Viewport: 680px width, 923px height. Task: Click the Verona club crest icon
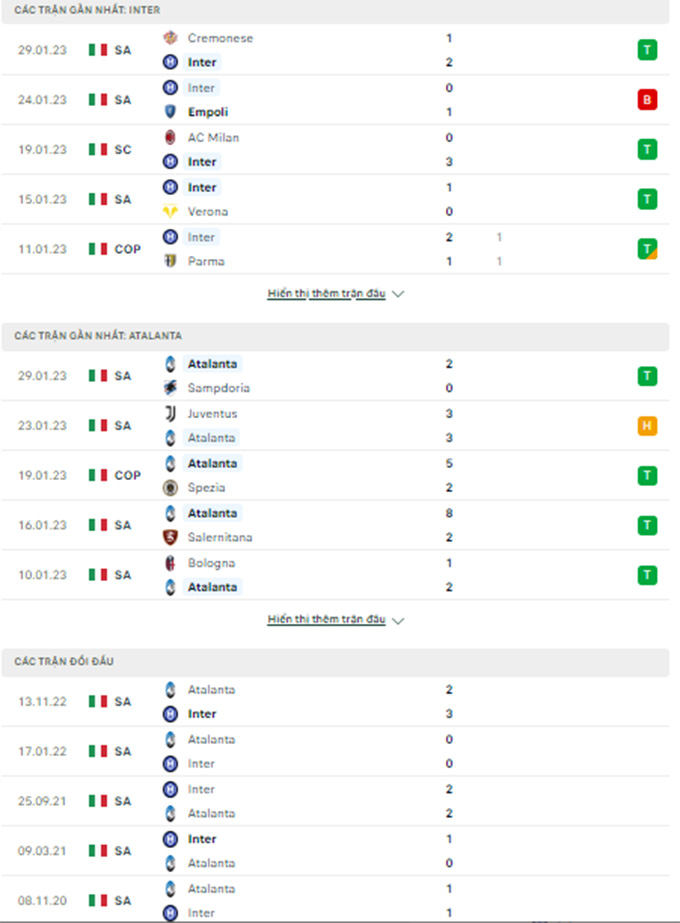pos(170,211)
